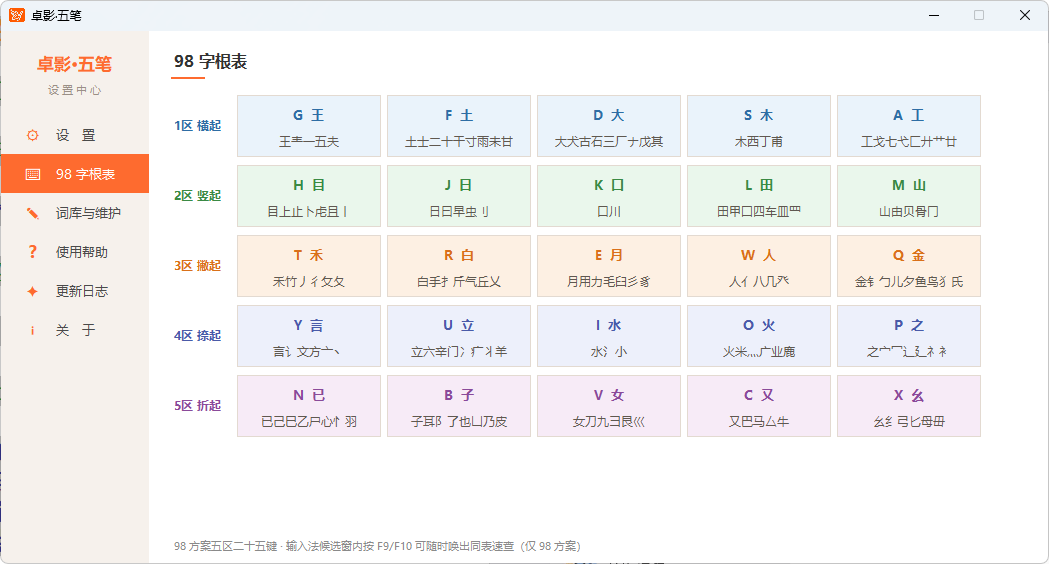Click the gear icon beside 设置

[x=32, y=135]
